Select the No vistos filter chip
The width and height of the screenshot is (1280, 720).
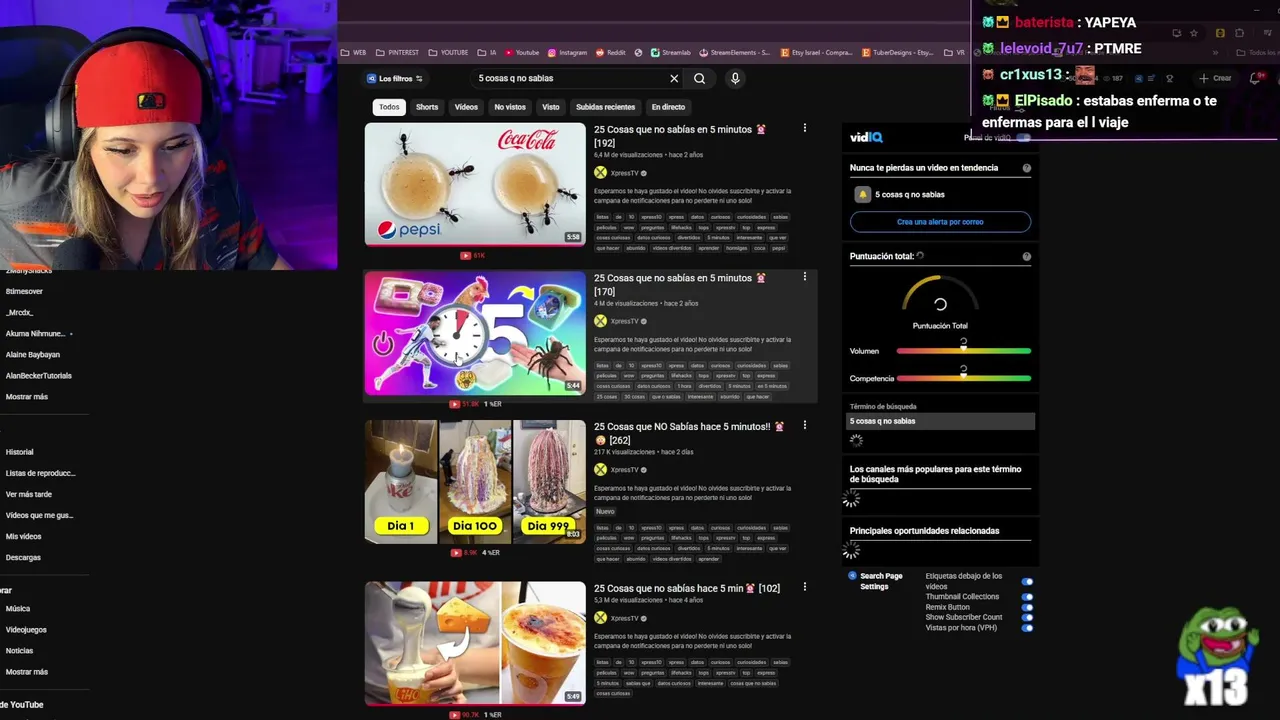tap(510, 107)
